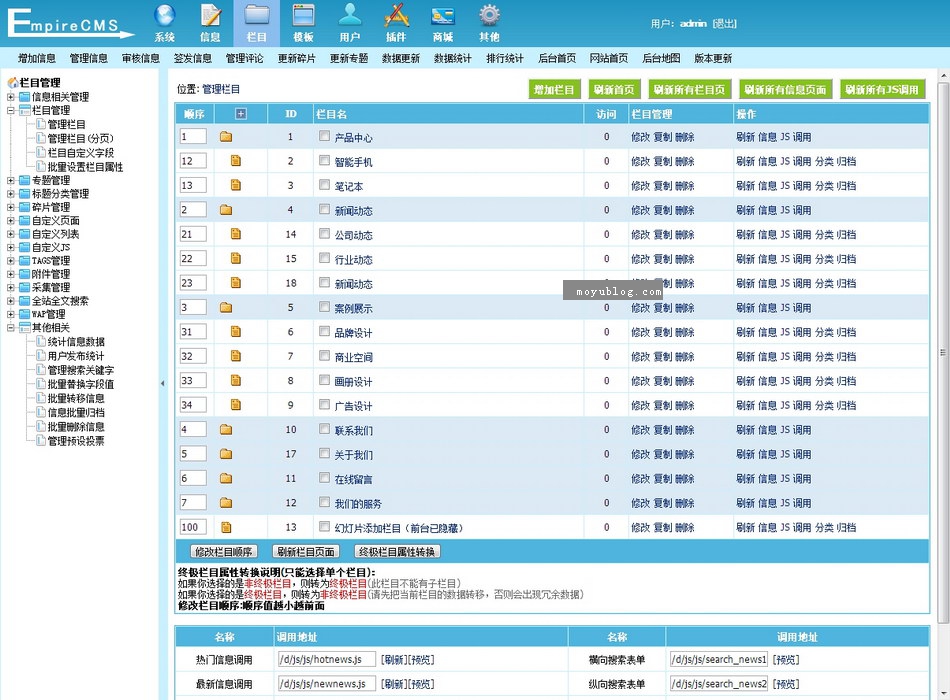Check the box next to 行业动态
The image size is (950, 700).
click(325, 258)
